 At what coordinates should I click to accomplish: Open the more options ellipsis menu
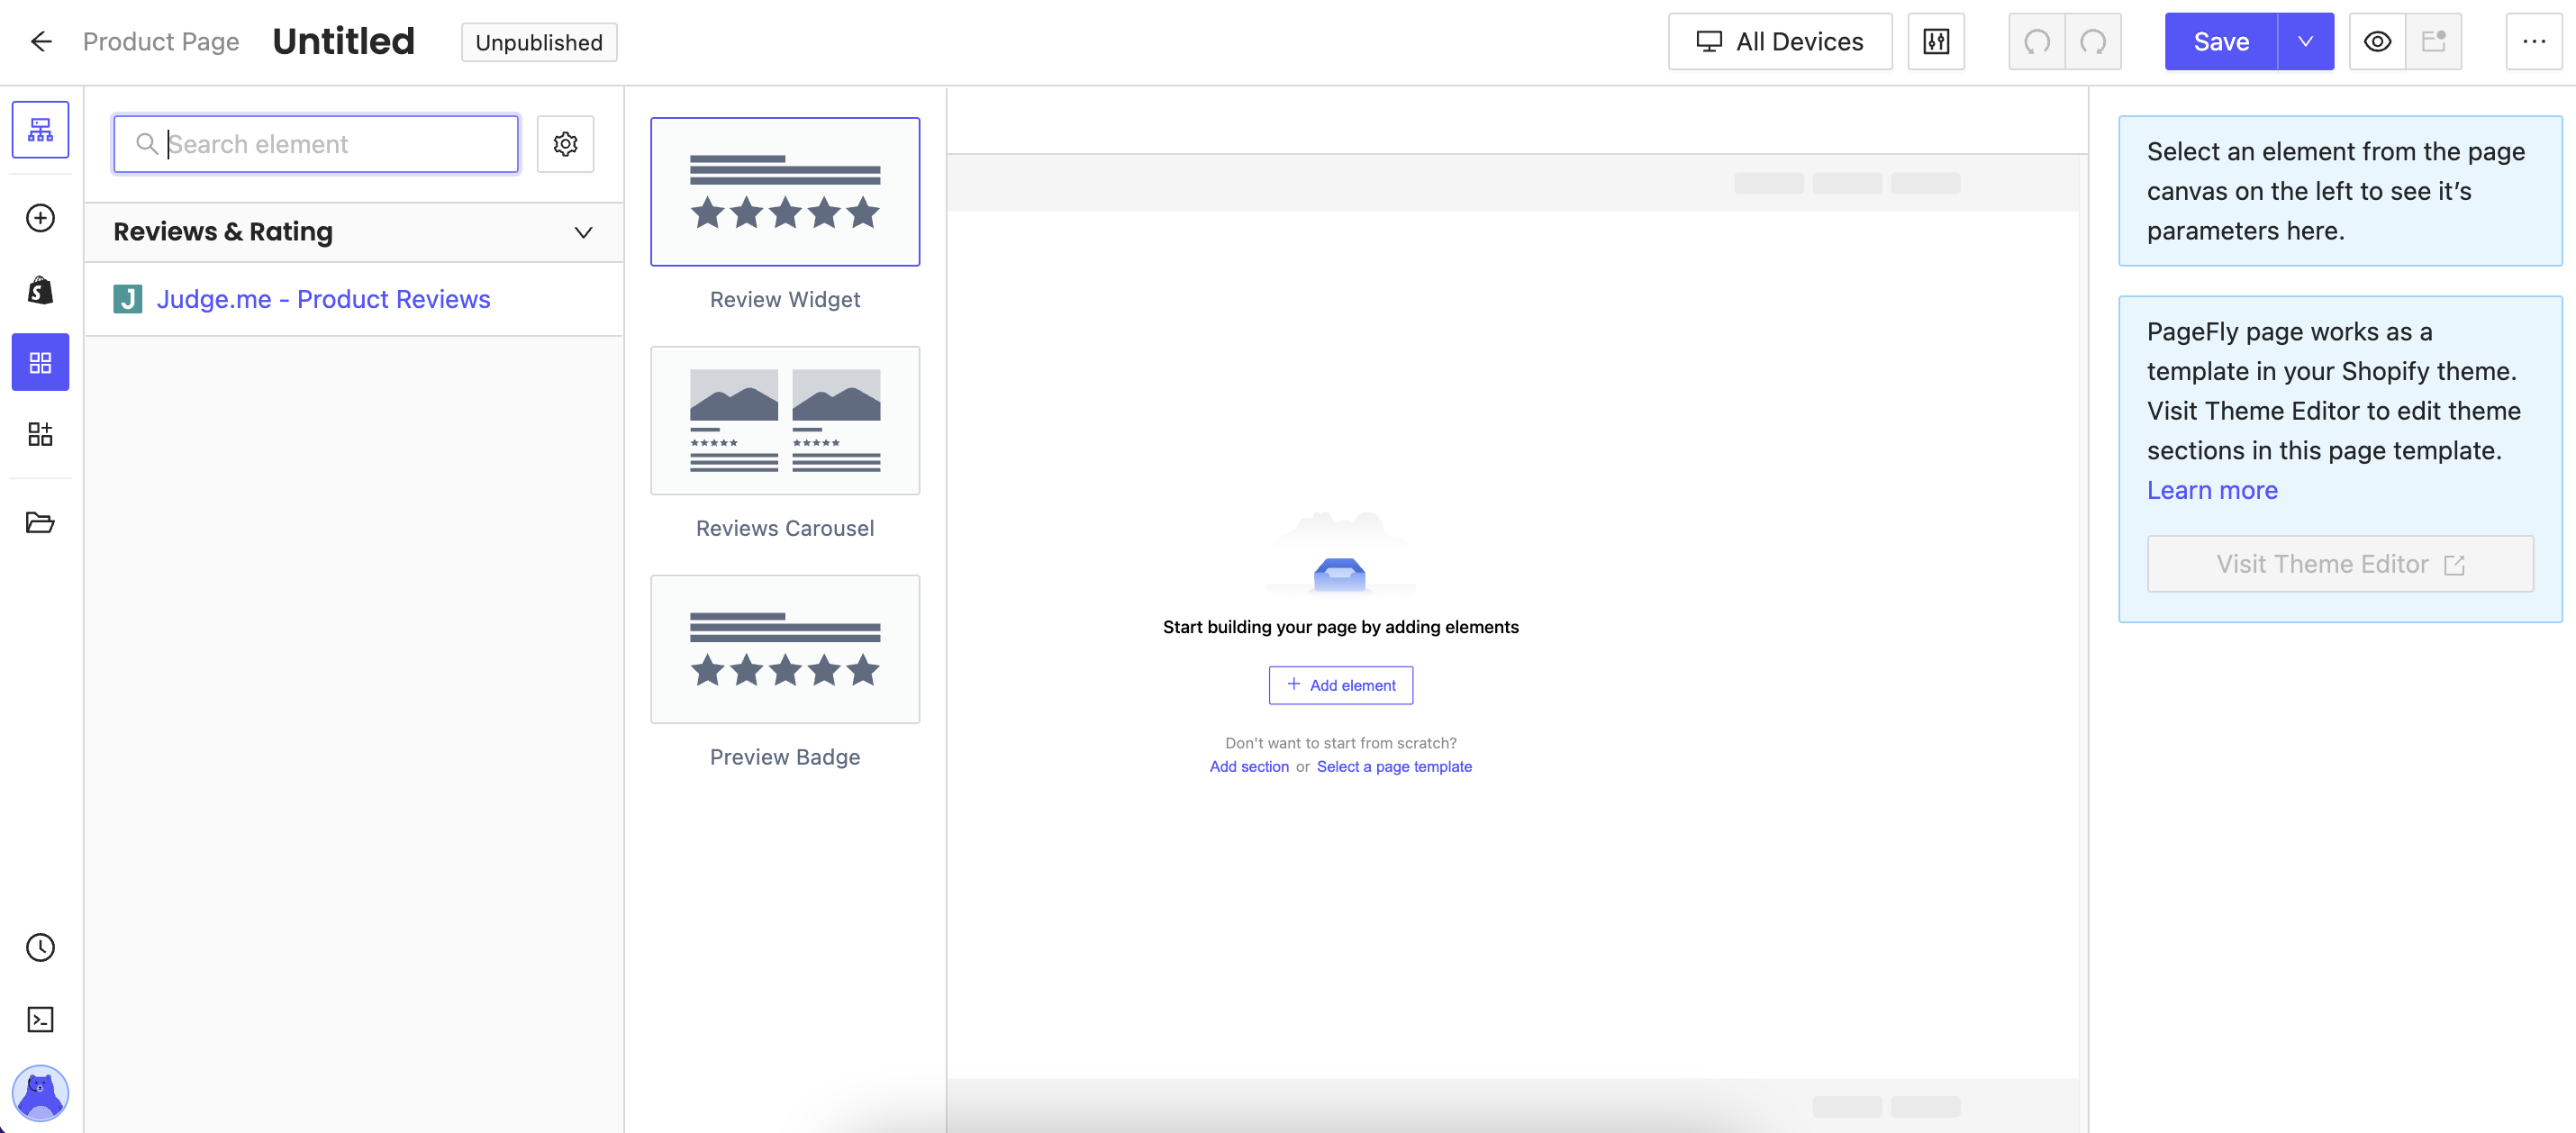pyautogui.click(x=2533, y=42)
